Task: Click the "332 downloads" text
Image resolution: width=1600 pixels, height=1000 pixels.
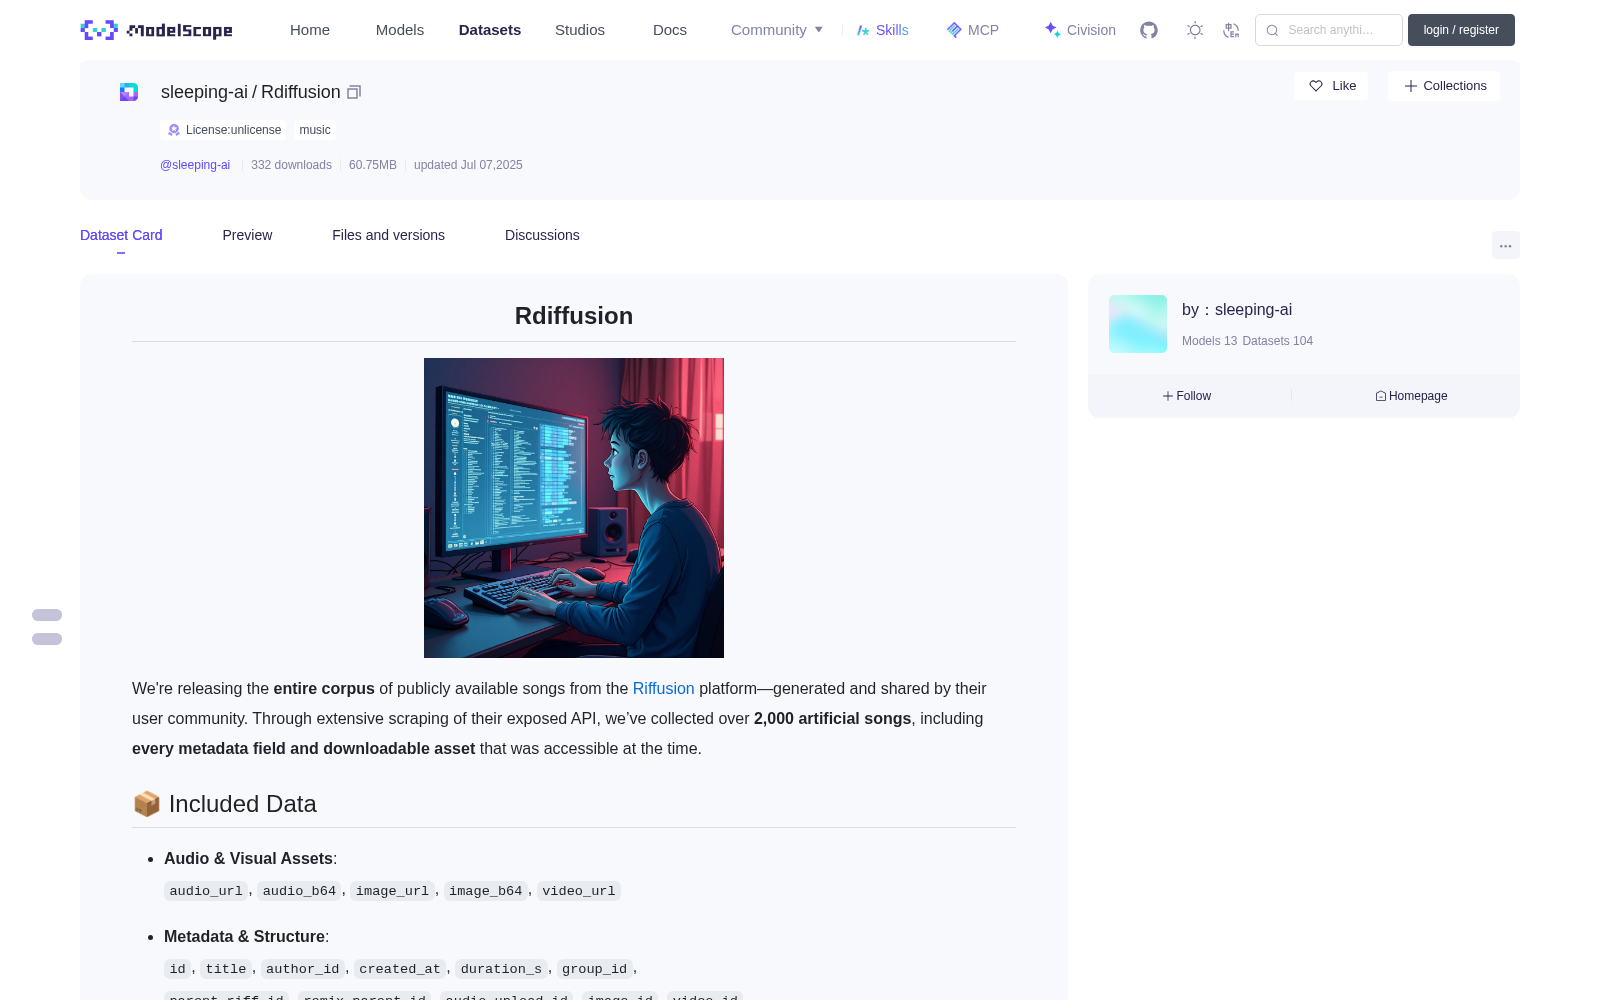Action: pos(291,165)
